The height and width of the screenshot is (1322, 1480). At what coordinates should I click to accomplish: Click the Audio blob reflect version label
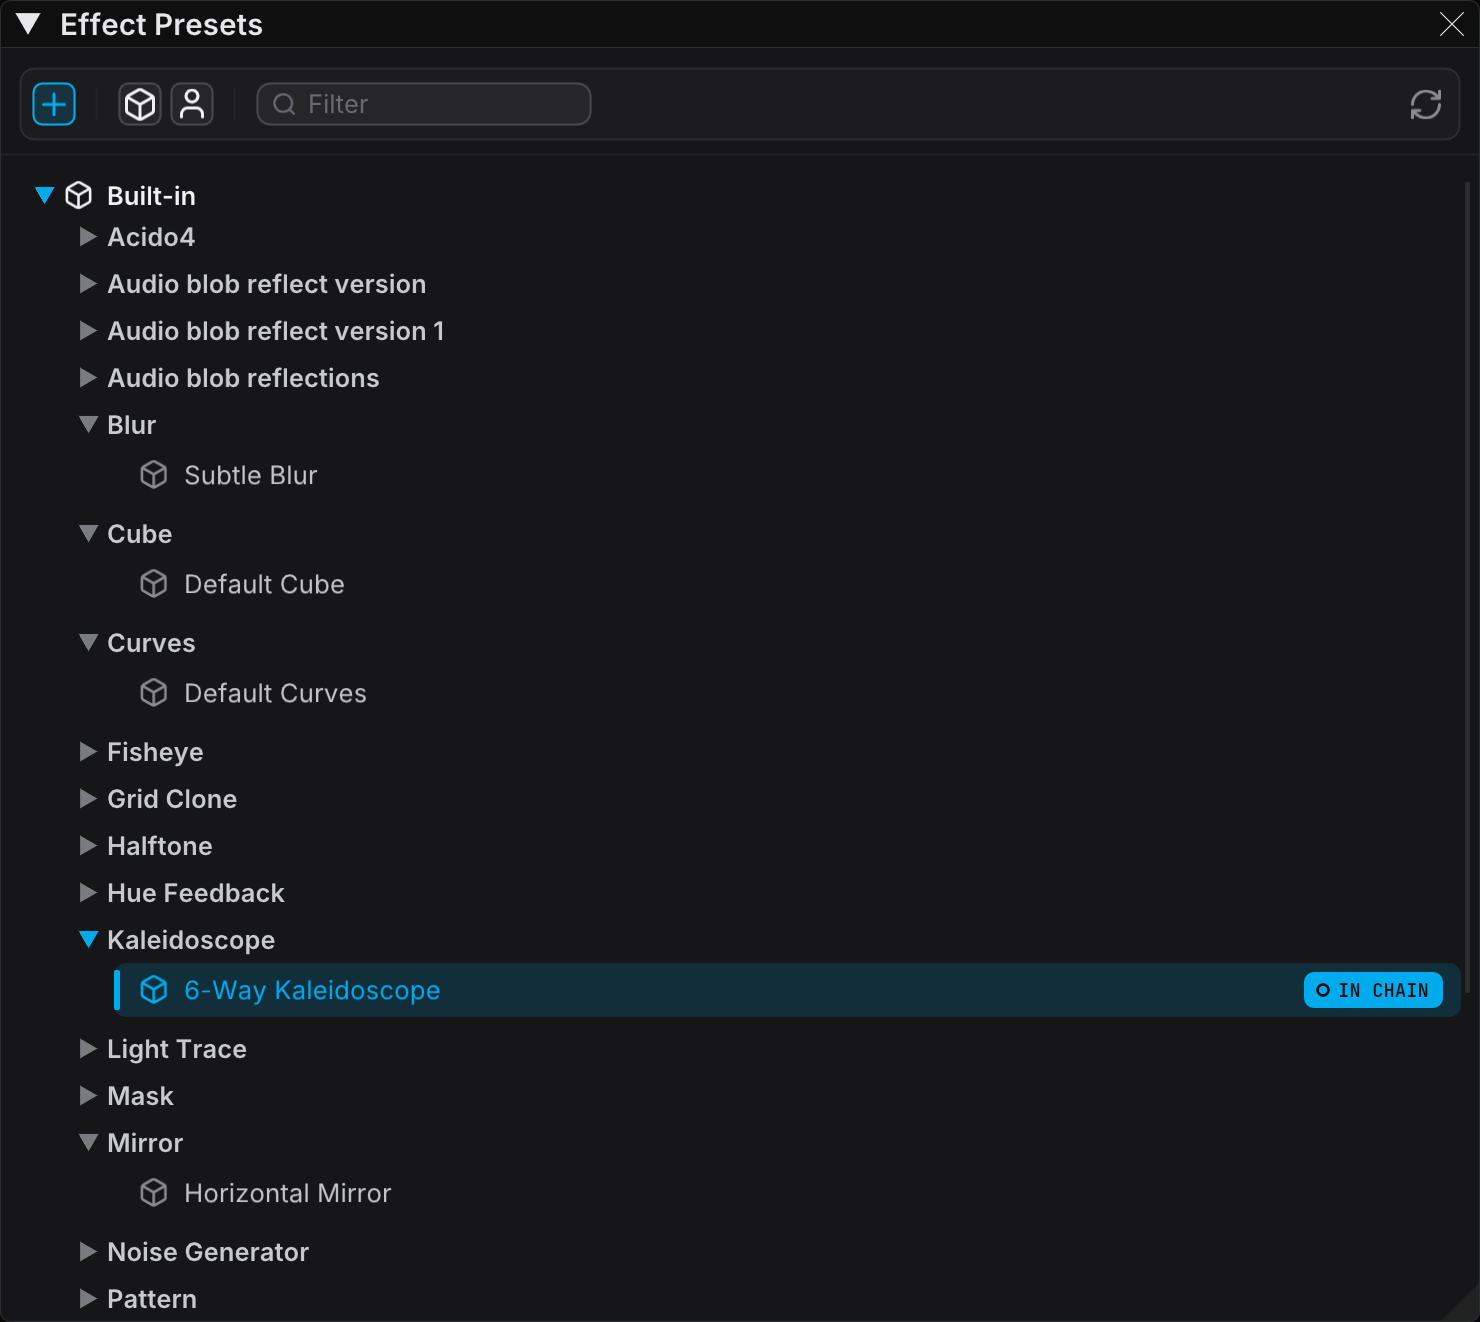coord(267,284)
